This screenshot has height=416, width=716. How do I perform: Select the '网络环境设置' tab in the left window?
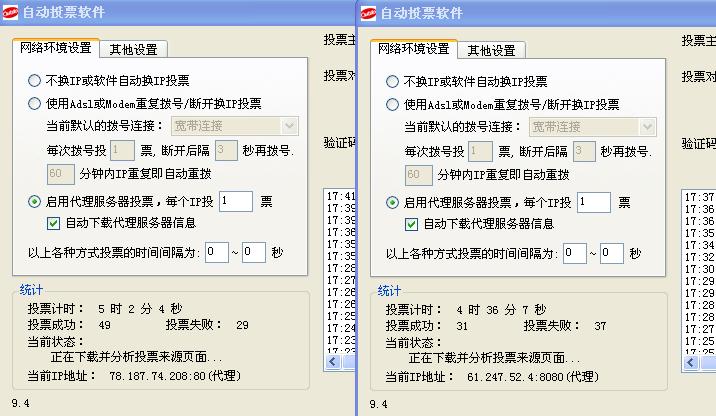tap(56, 48)
